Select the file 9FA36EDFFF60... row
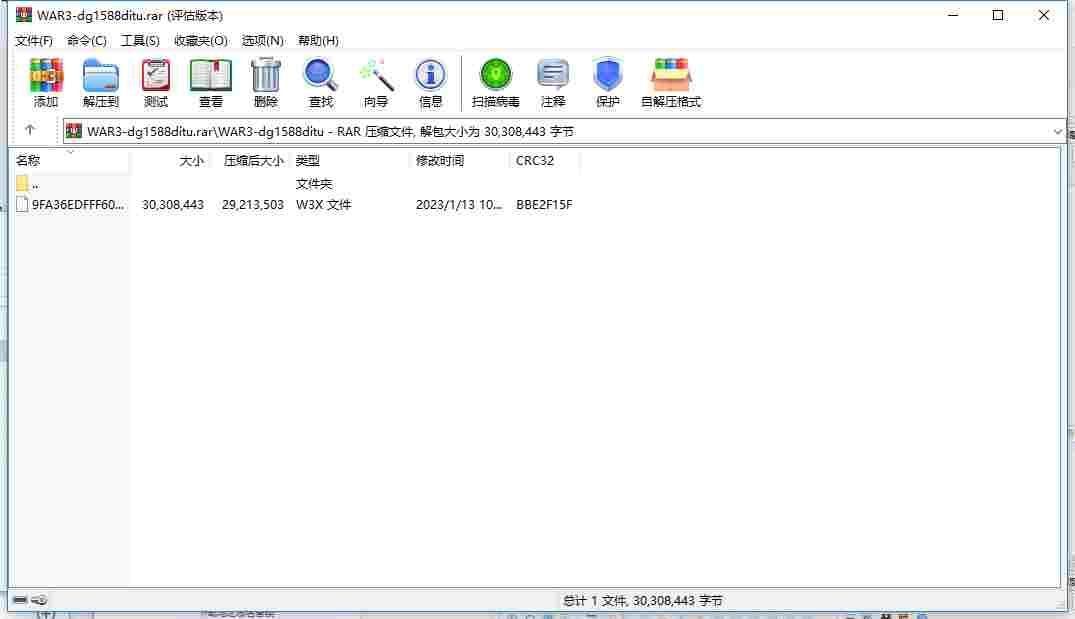Screen dimensions: 1075x619 pyautogui.click(x=294, y=204)
